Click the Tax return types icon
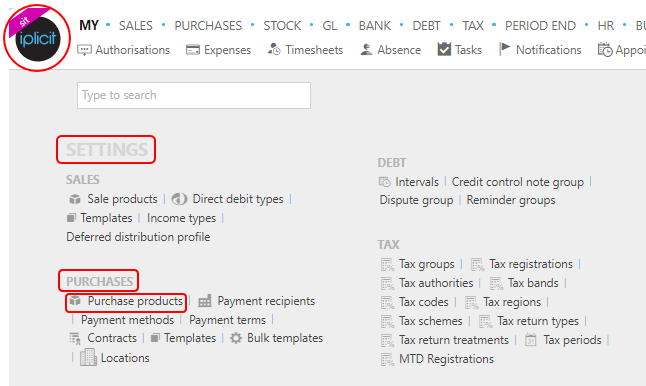This screenshot has width=646, height=386. 485,321
